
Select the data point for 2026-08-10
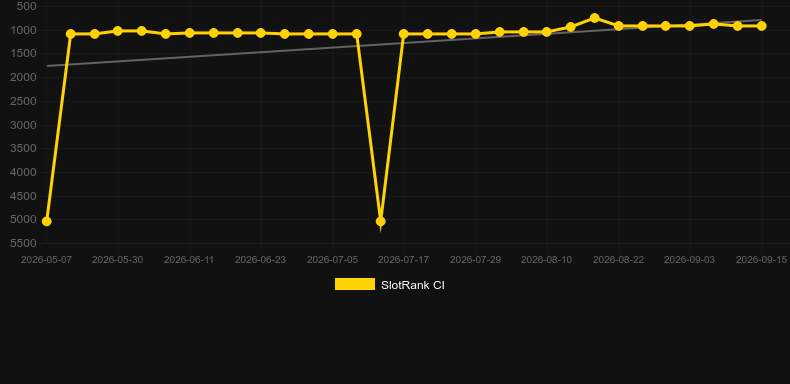pos(546,32)
